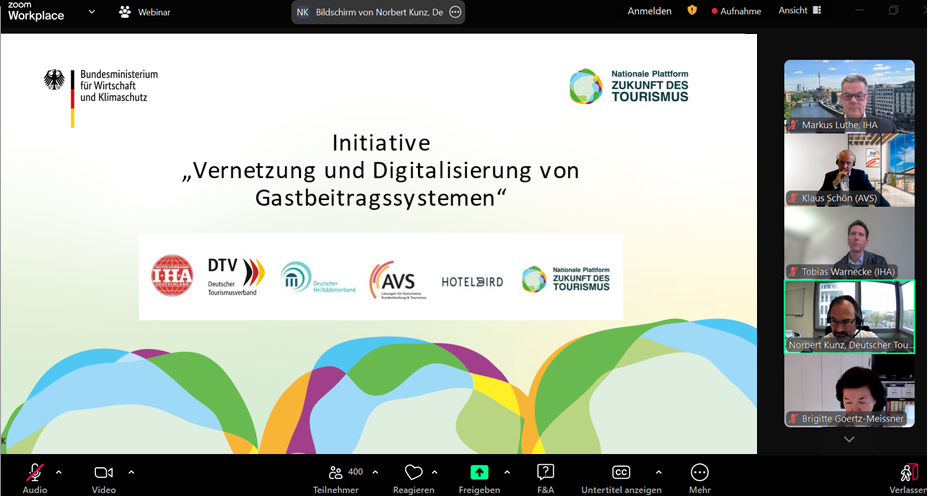Select Klaus Schön (AVS) video tile
Image resolution: width=928 pixels, height=496 pixels.
849,170
